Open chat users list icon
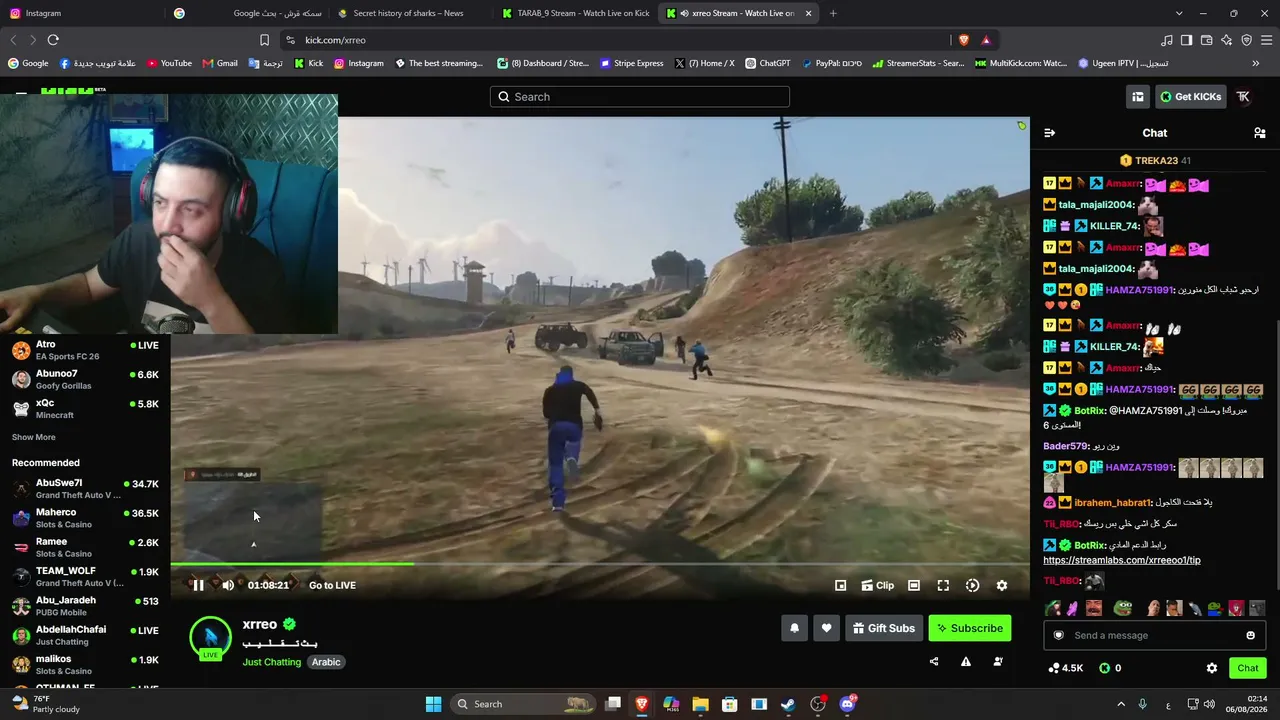The image size is (1280, 720). pos(1260,133)
